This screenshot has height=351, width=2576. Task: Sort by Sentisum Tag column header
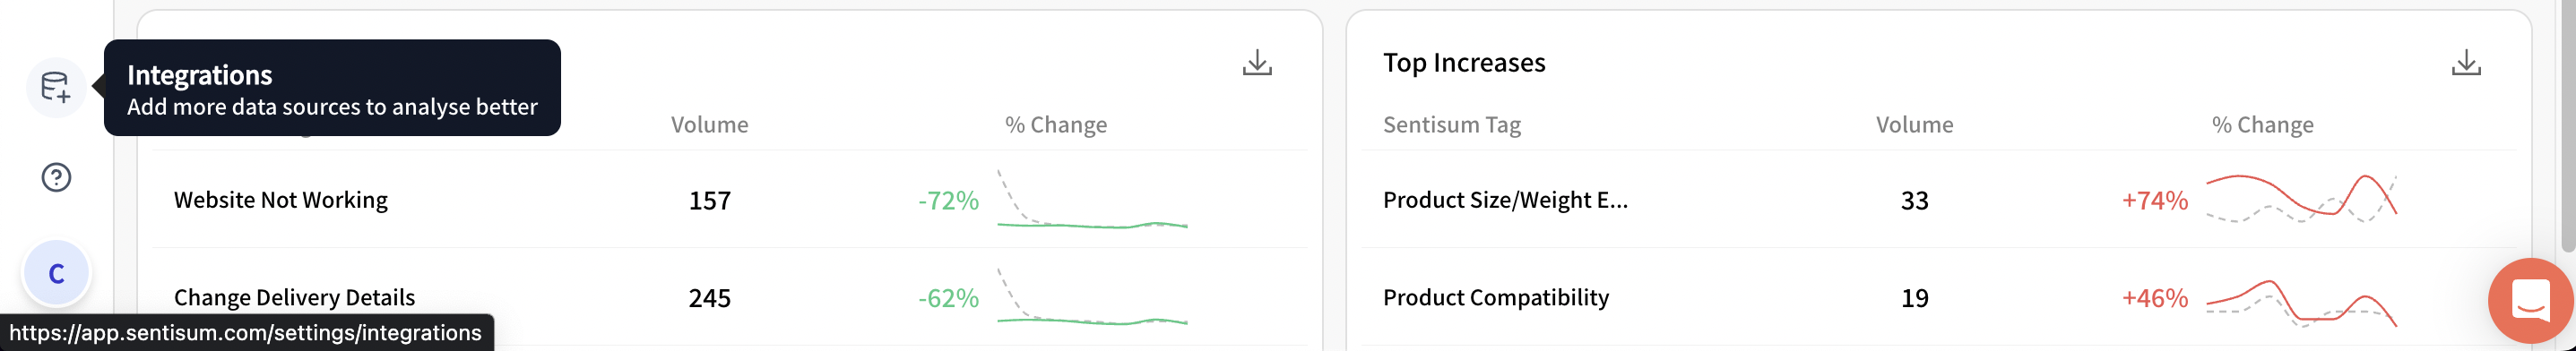coord(1452,125)
